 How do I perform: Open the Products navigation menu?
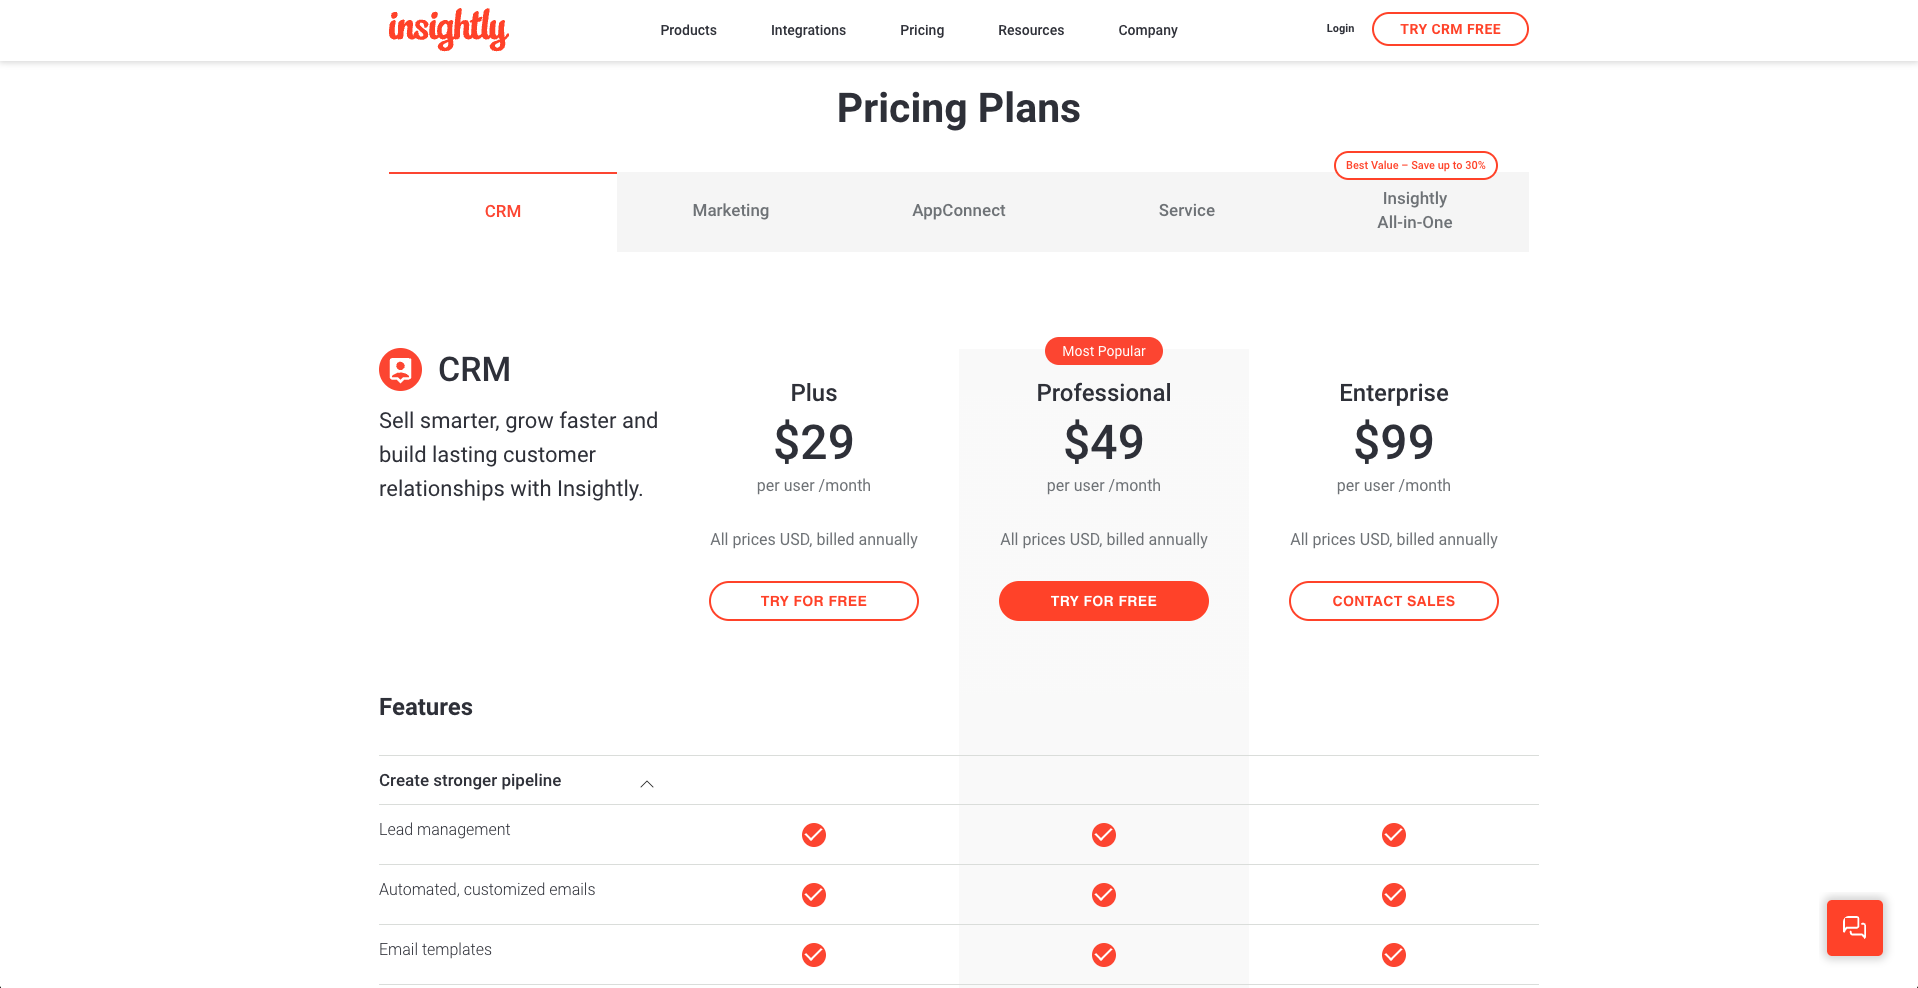tap(688, 30)
